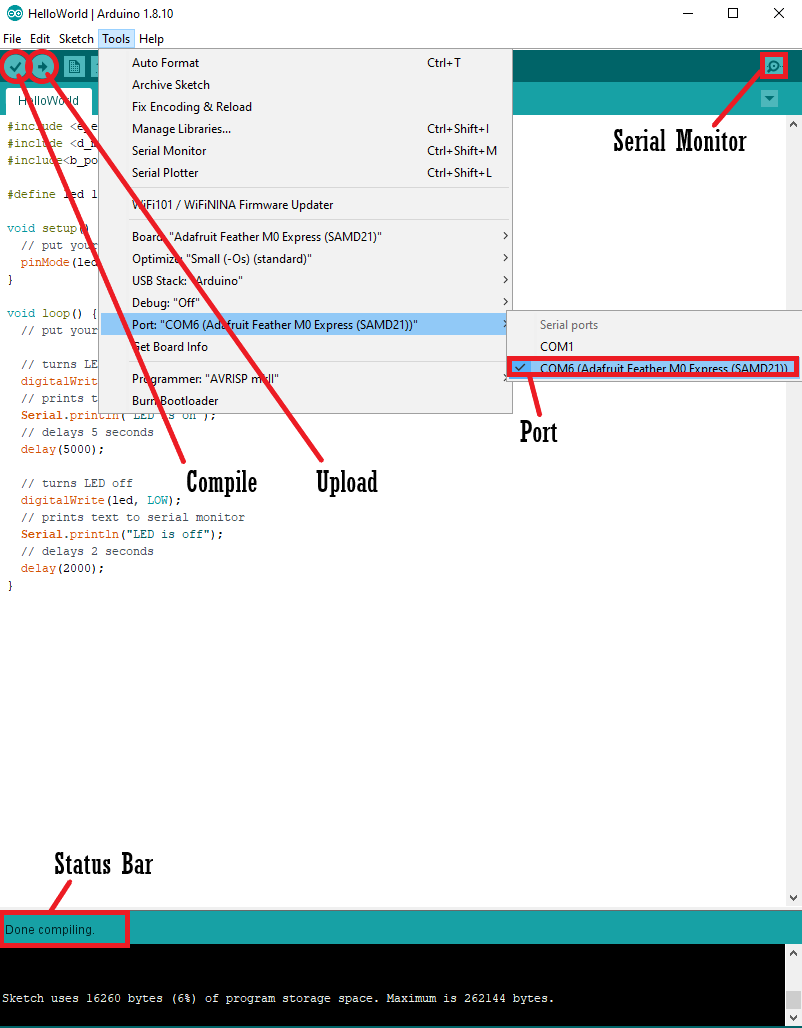Click Burn Bootloader
Viewport: 802px width, 1028px height.
point(175,401)
